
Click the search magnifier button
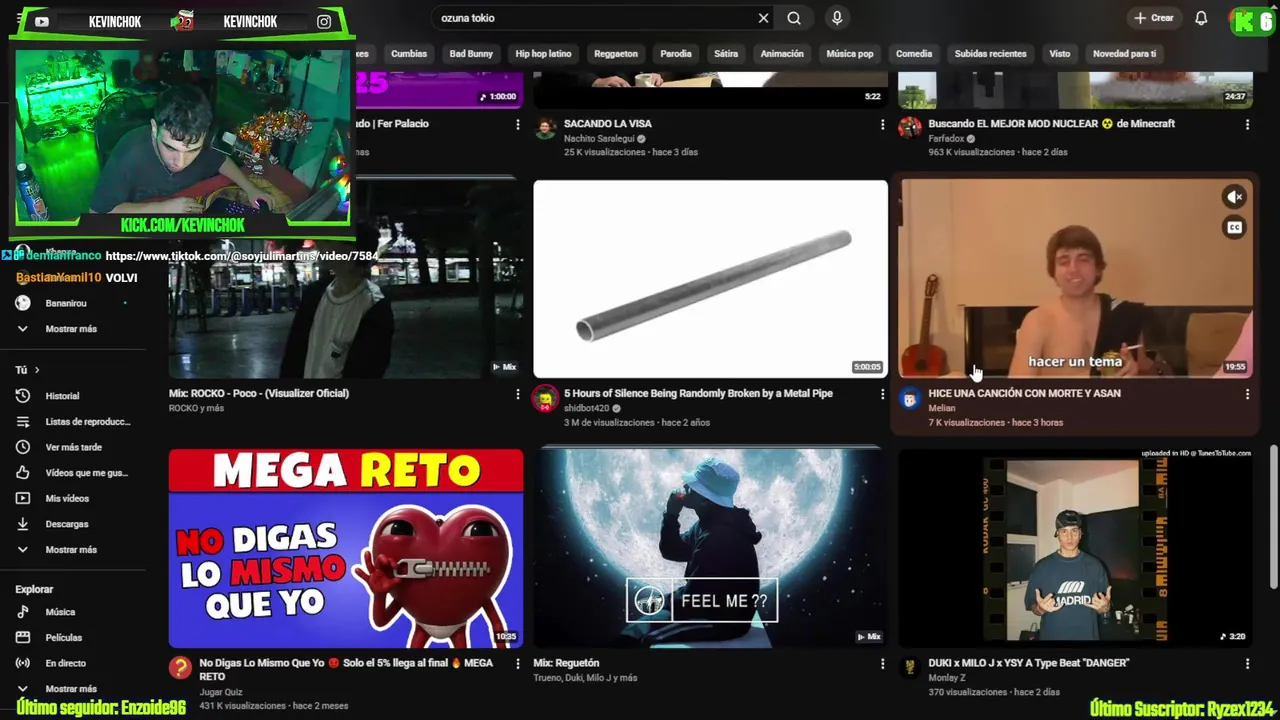794,18
